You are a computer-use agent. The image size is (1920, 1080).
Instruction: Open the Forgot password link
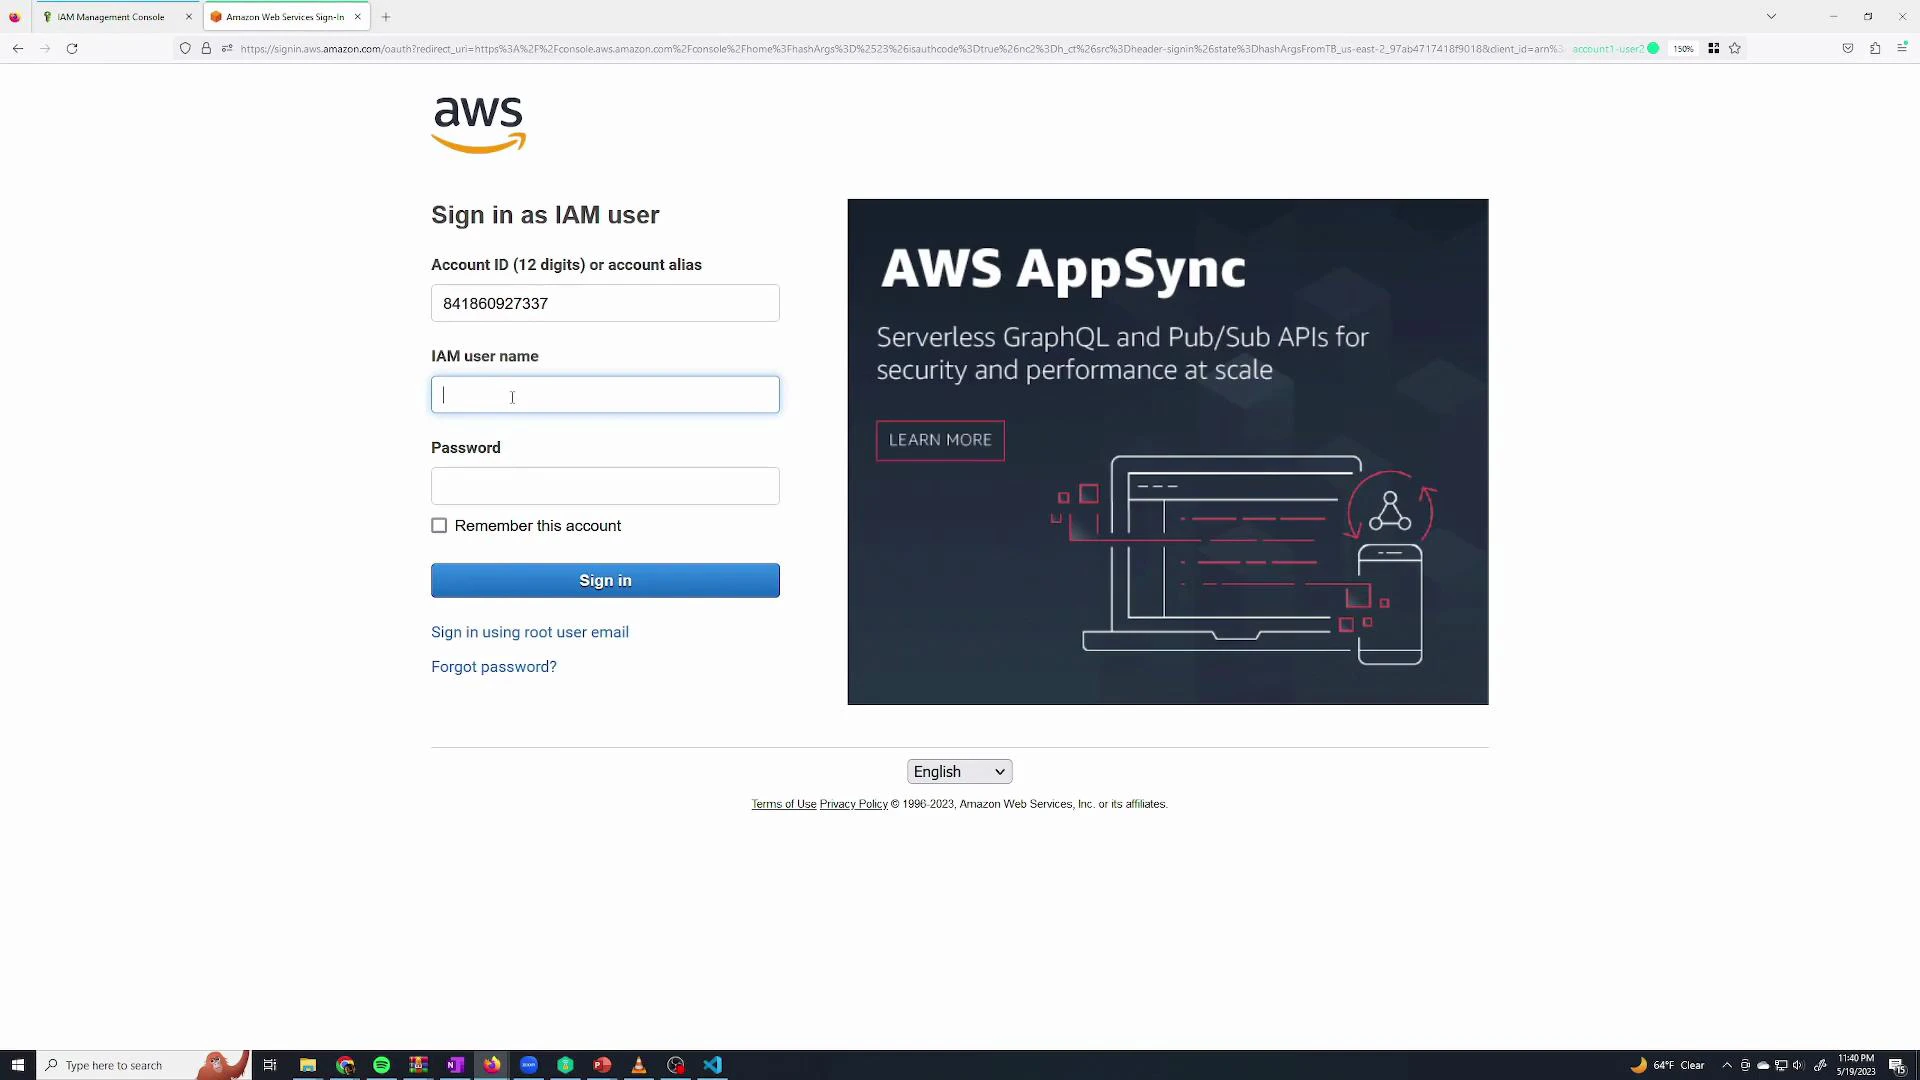point(493,666)
